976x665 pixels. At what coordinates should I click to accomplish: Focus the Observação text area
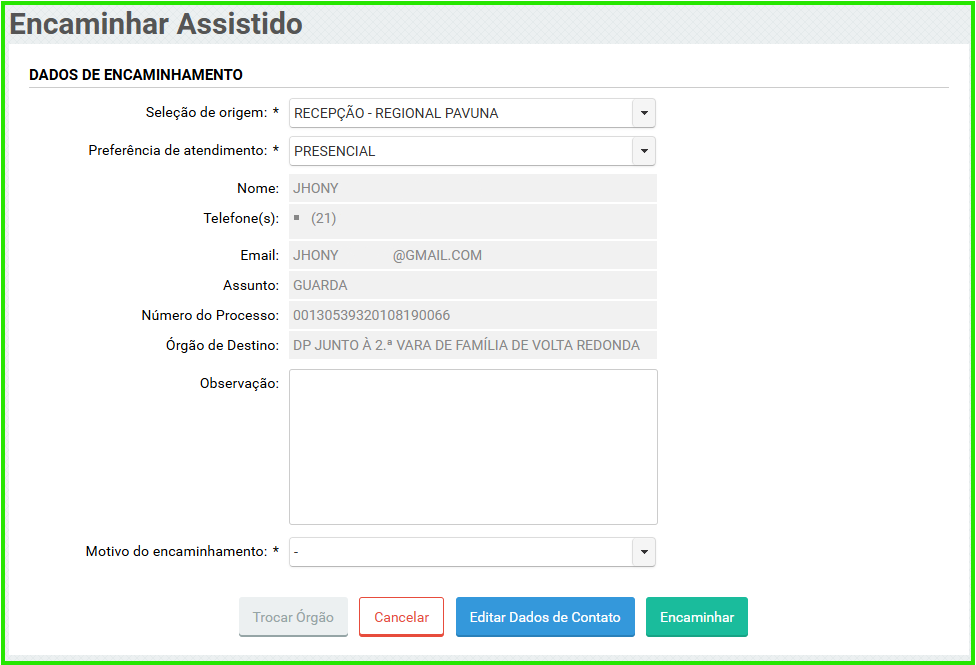point(473,446)
